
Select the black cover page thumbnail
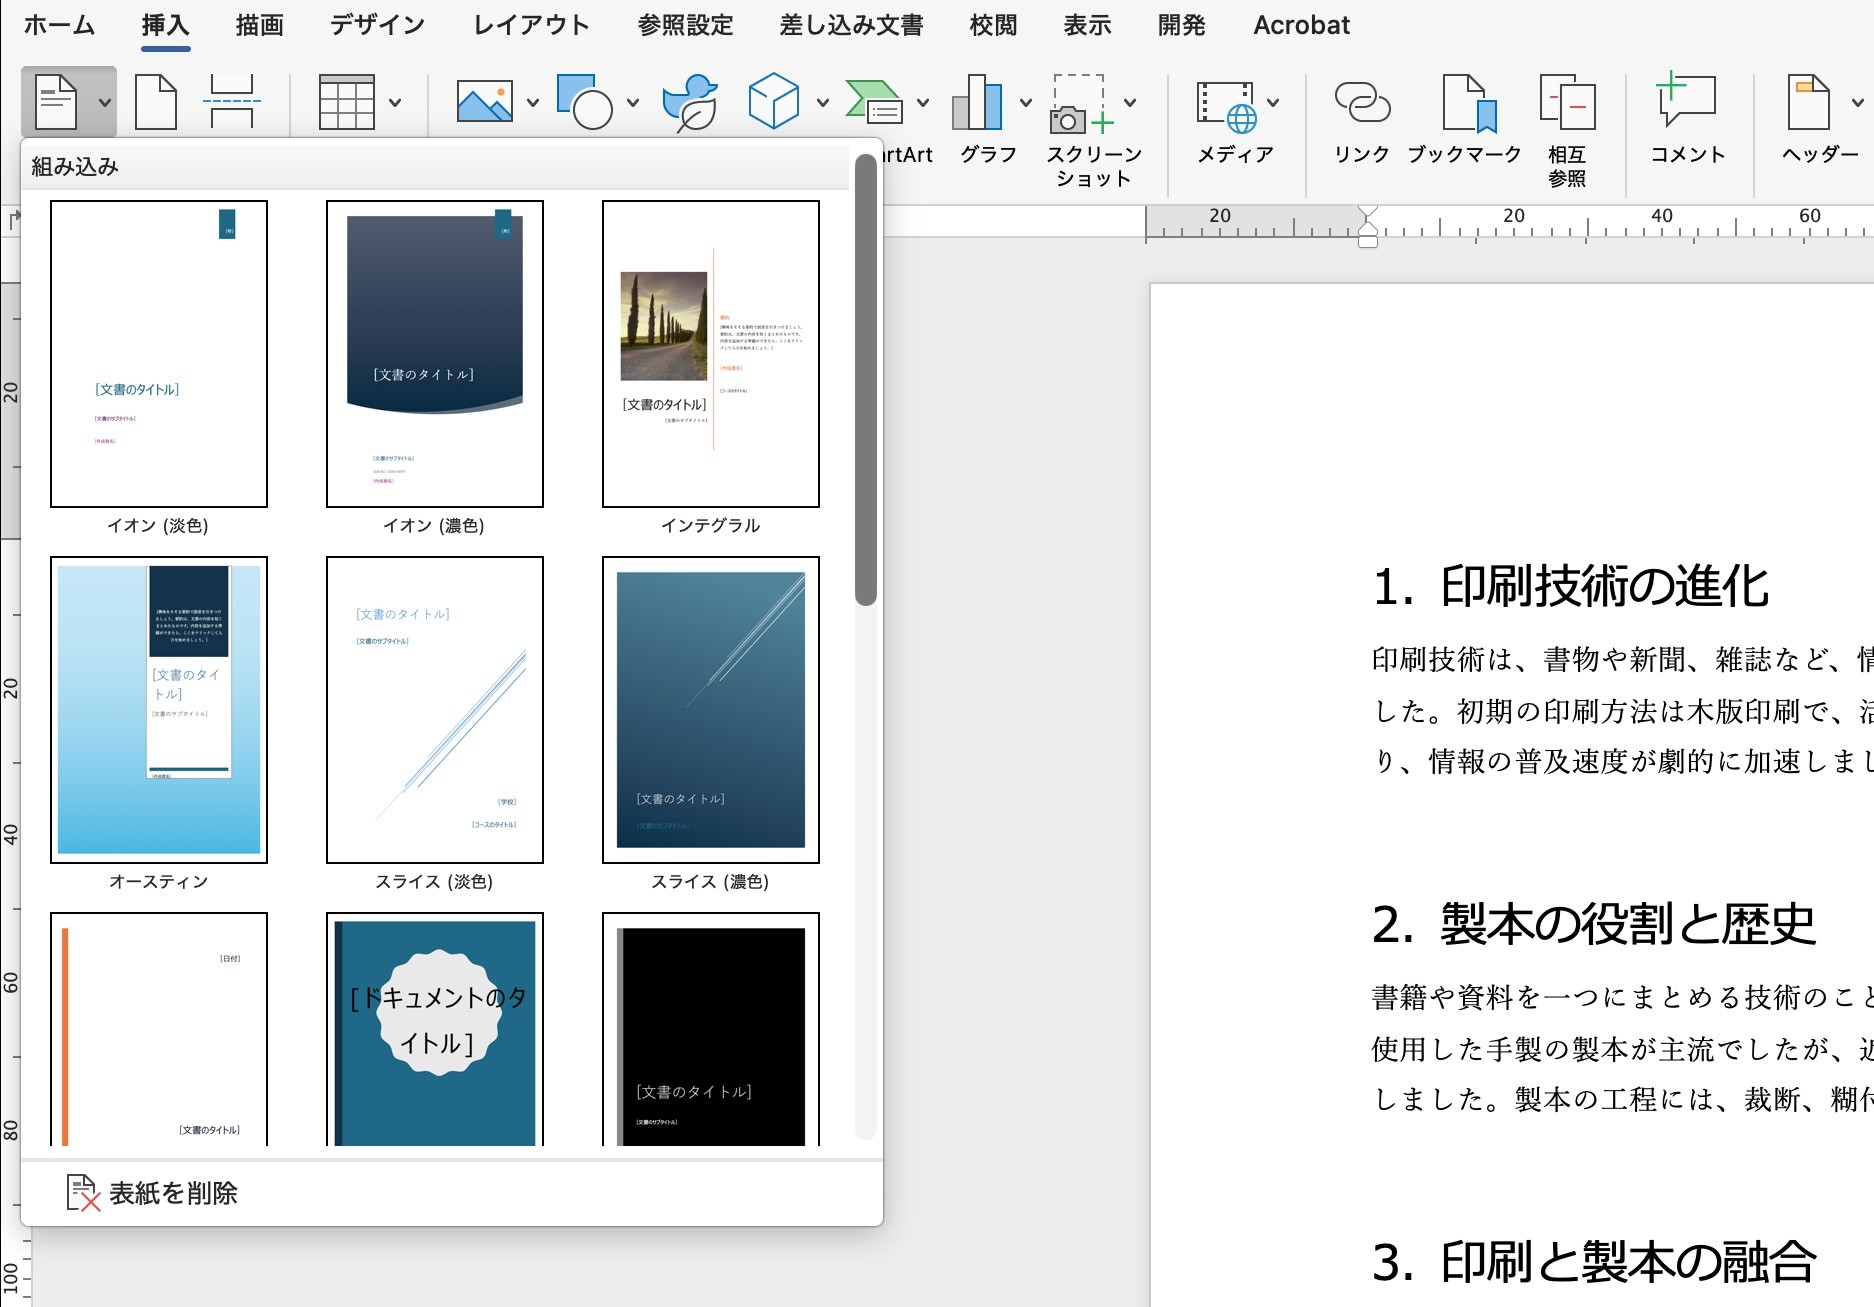[x=711, y=1030]
